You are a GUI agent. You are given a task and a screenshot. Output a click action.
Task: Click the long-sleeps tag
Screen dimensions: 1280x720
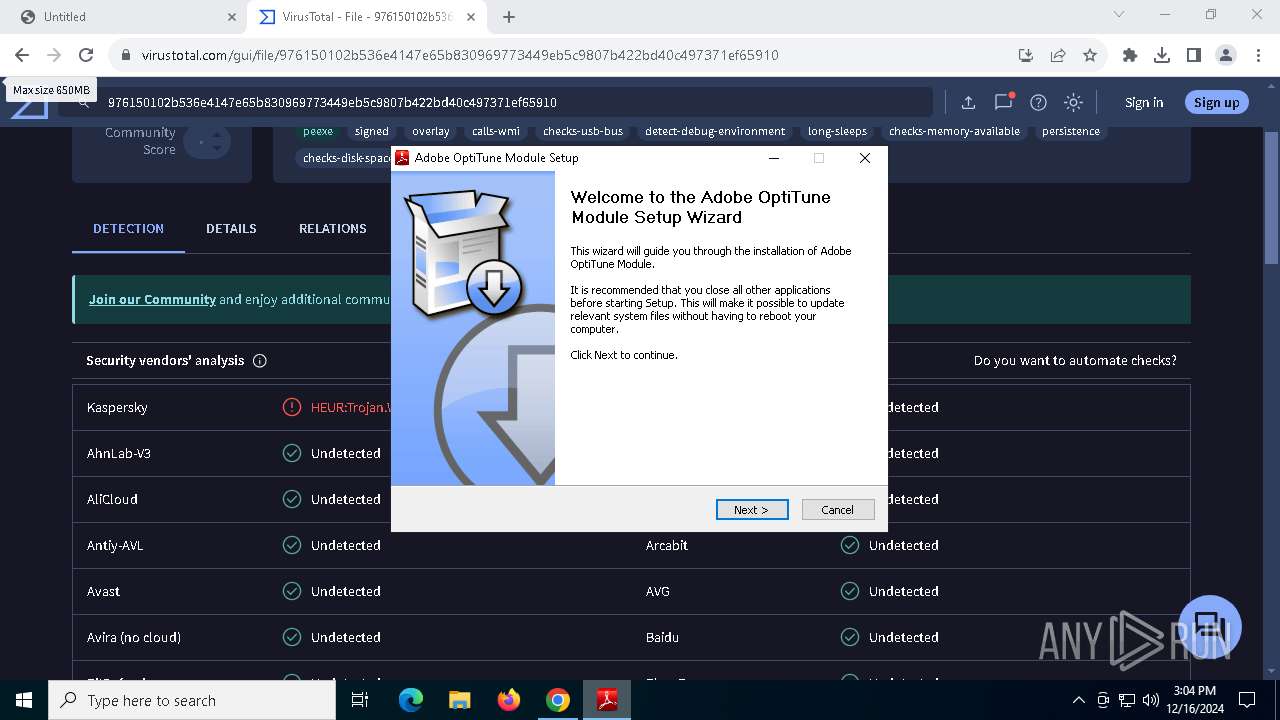[x=837, y=131]
